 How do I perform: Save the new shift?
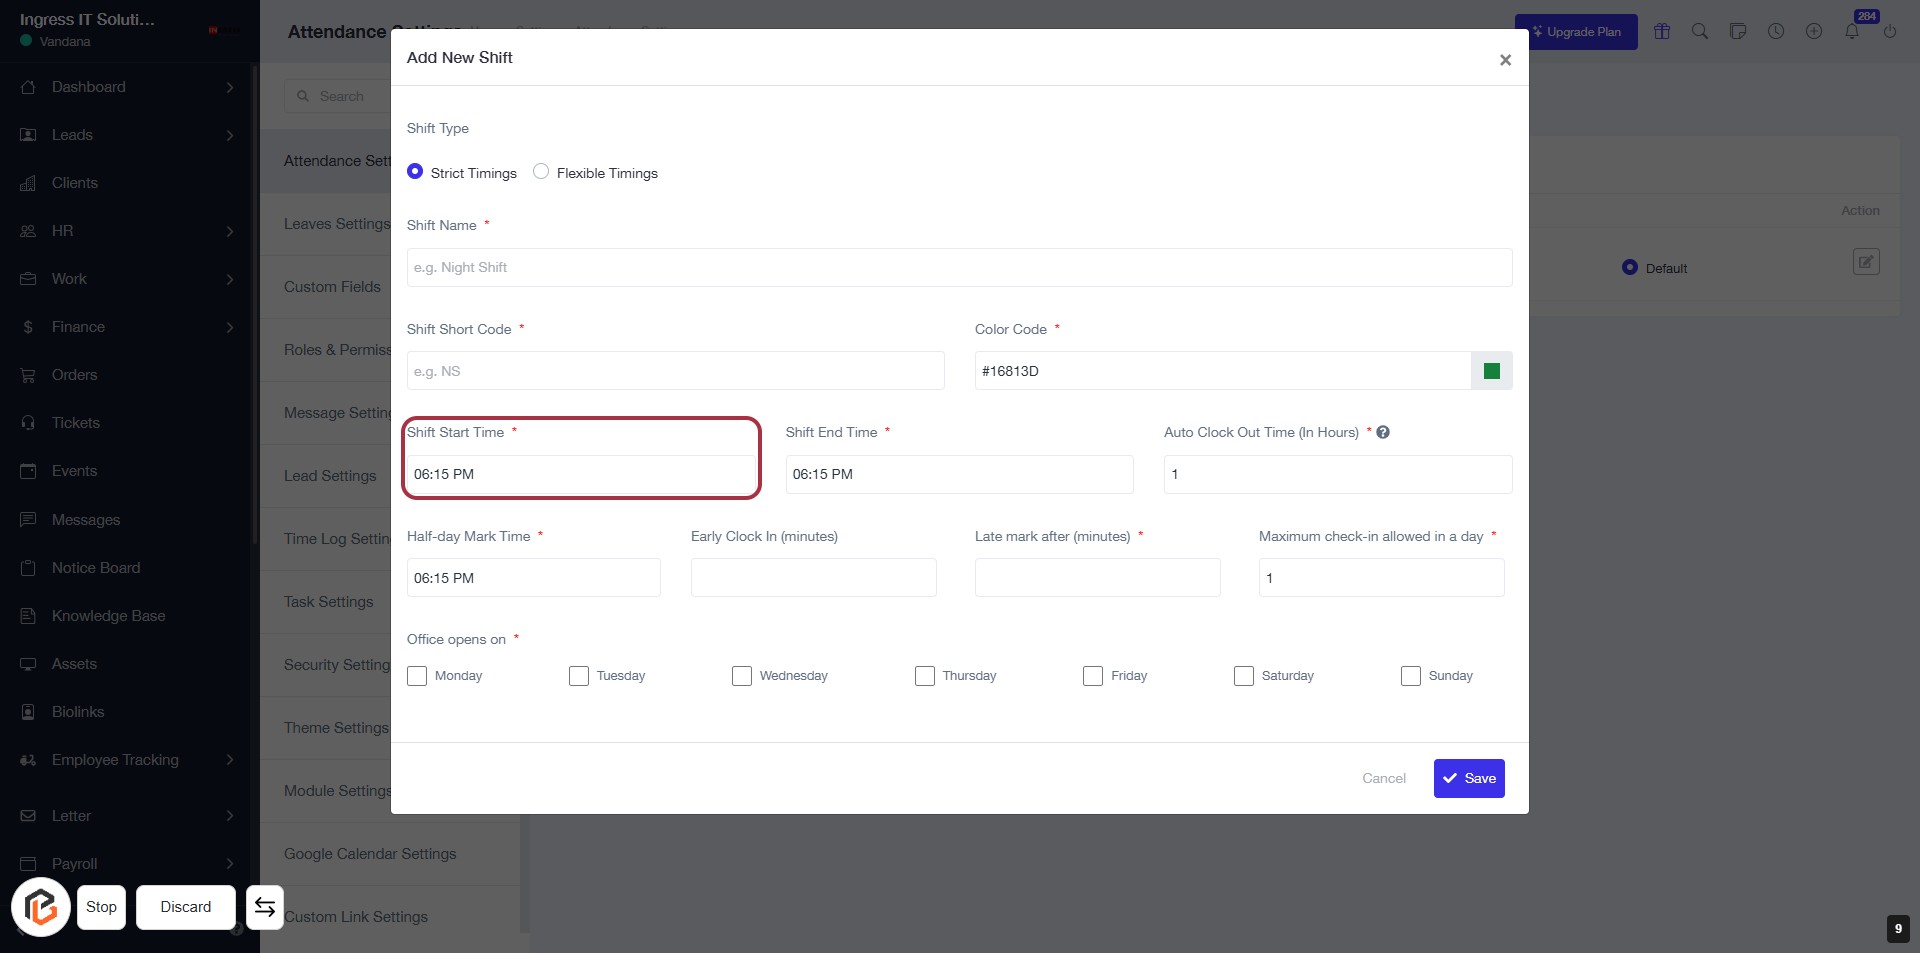pos(1468,778)
